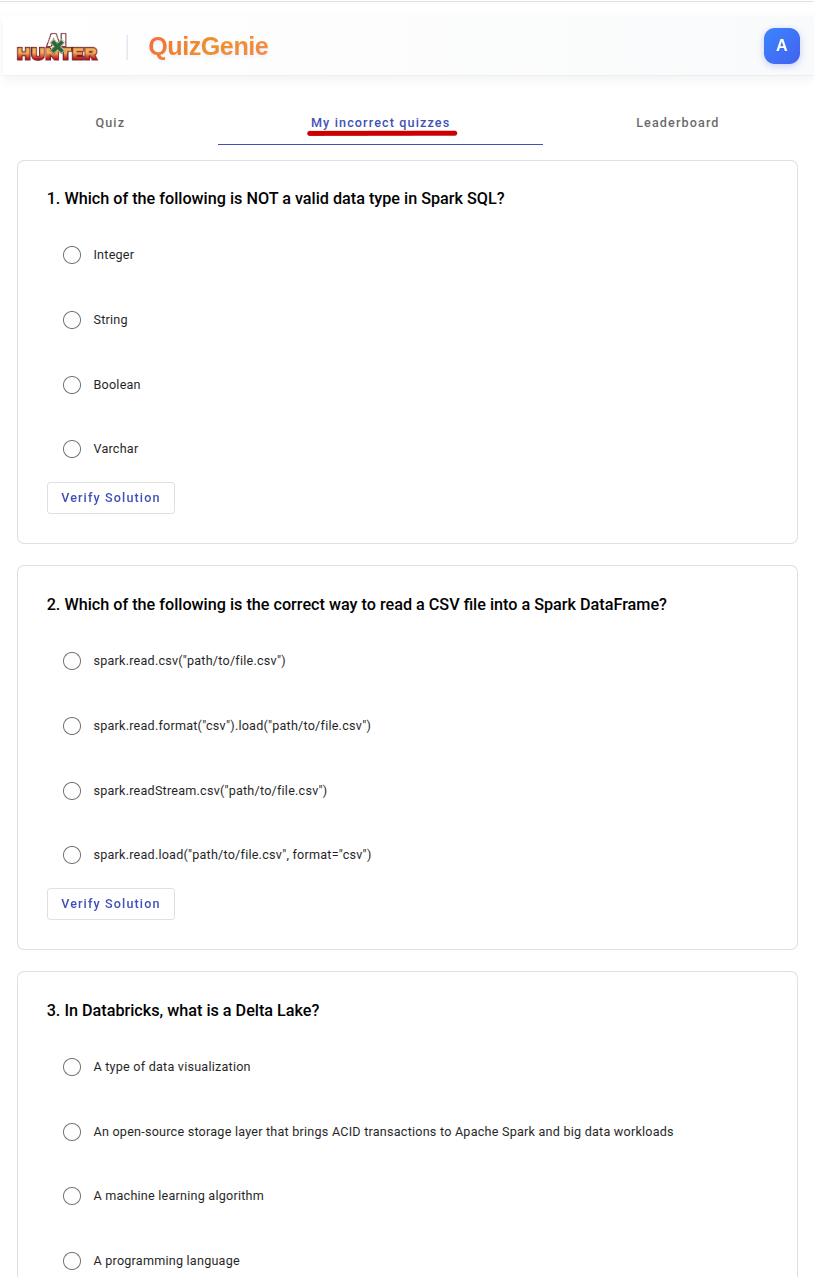Select the Boolean answer option
Screen dimensions: 814x1277
71,384
